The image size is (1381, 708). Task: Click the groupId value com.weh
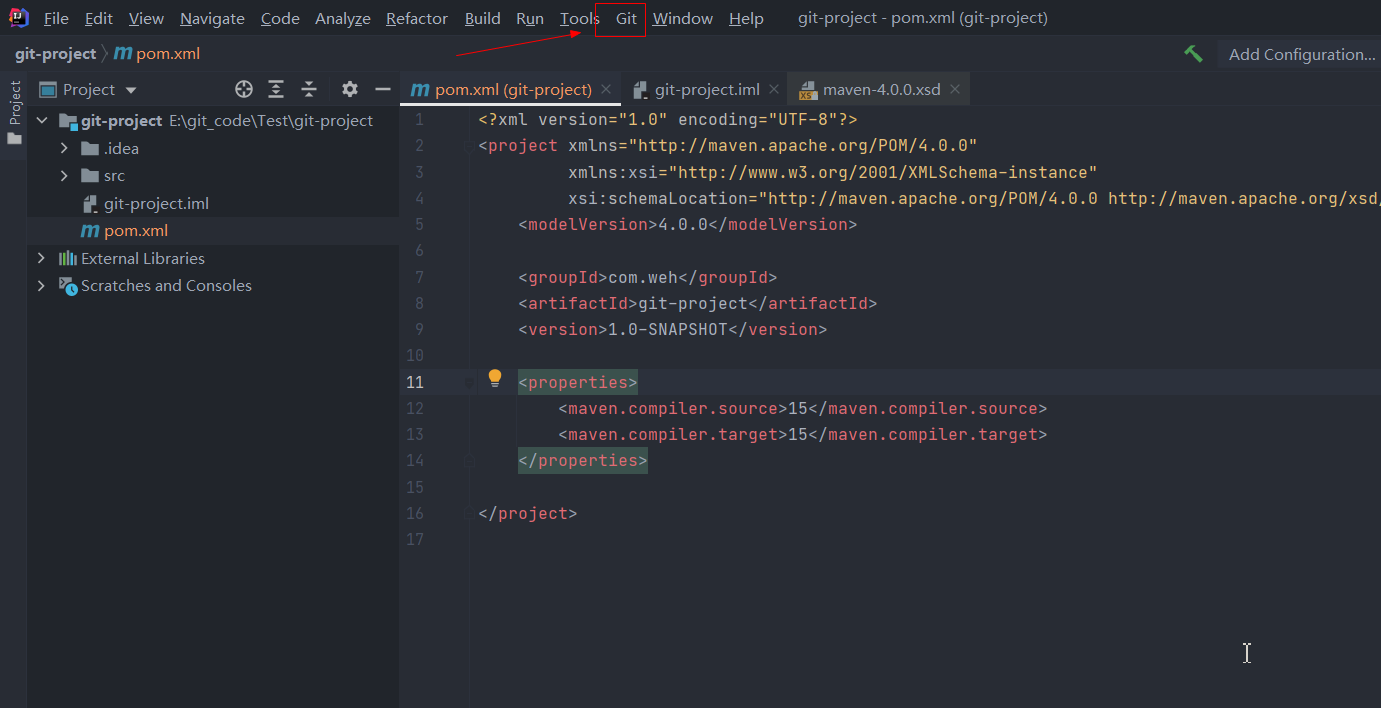(x=643, y=277)
